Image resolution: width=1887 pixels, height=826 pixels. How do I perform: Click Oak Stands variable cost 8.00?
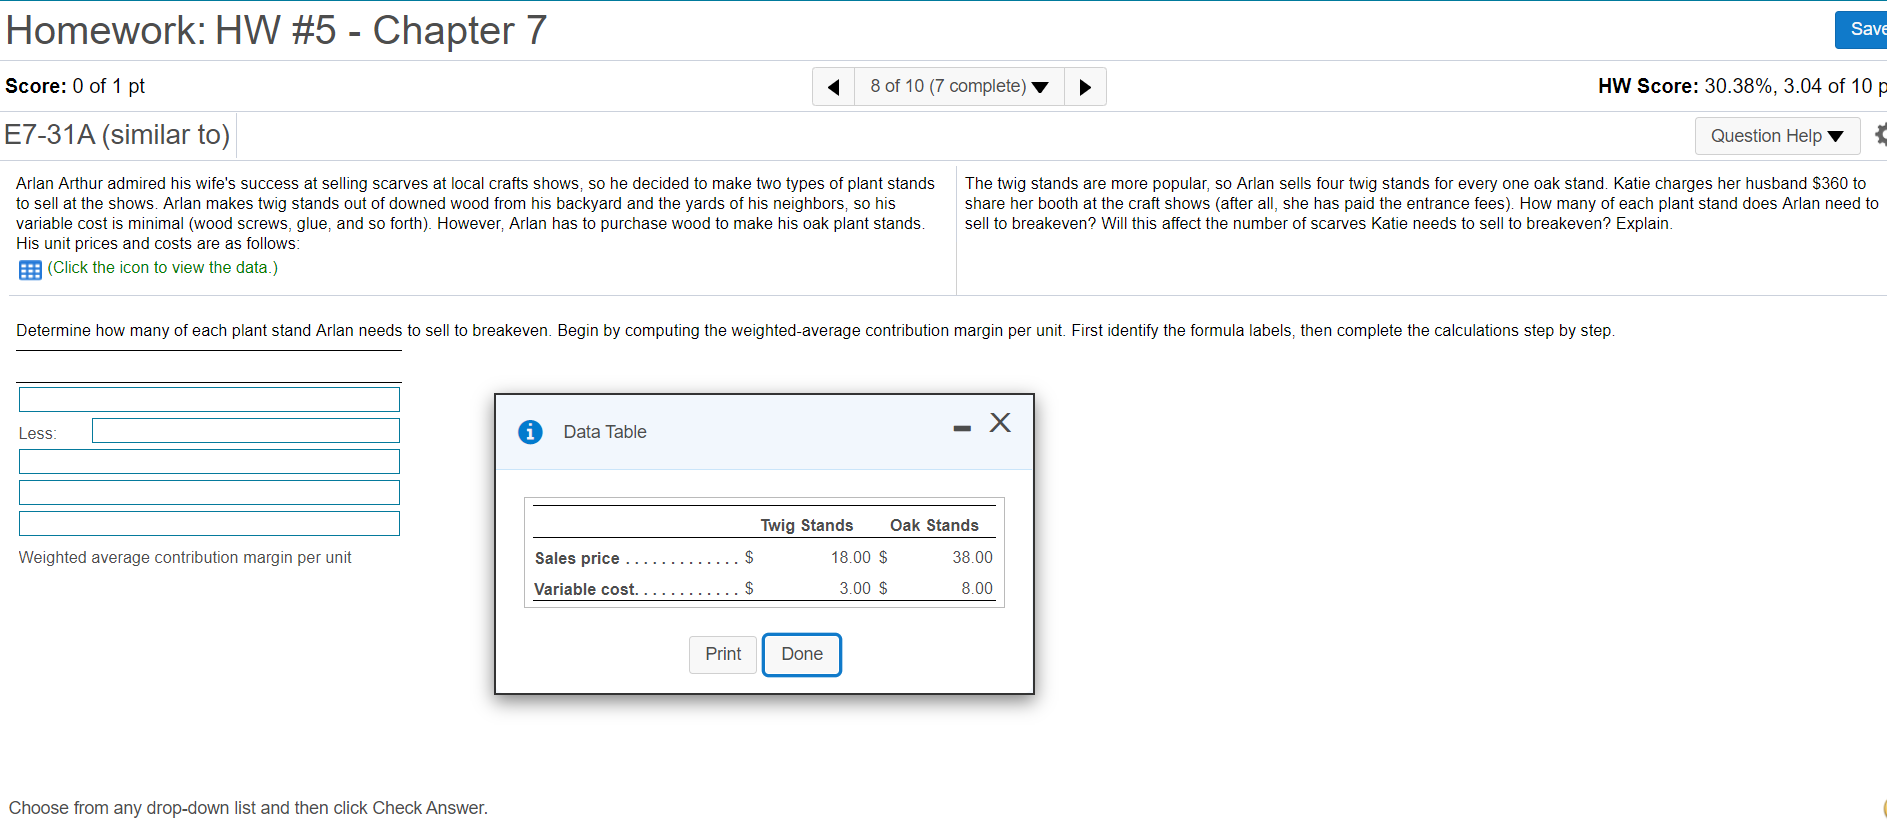[977, 589]
